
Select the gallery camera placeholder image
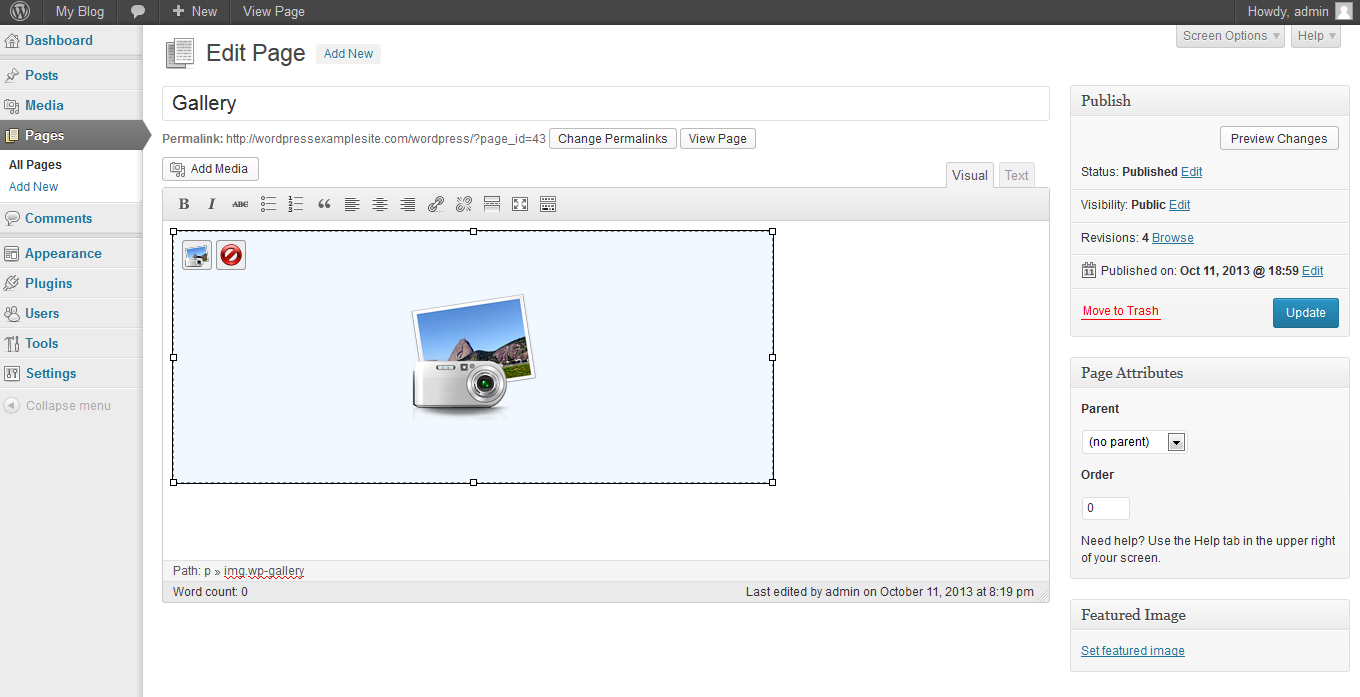[473, 356]
